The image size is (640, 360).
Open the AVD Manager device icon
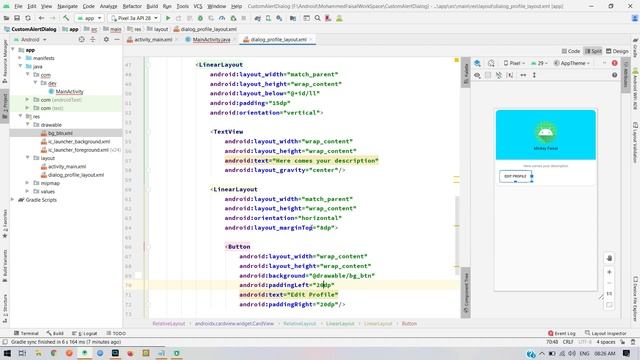click(x=268, y=18)
